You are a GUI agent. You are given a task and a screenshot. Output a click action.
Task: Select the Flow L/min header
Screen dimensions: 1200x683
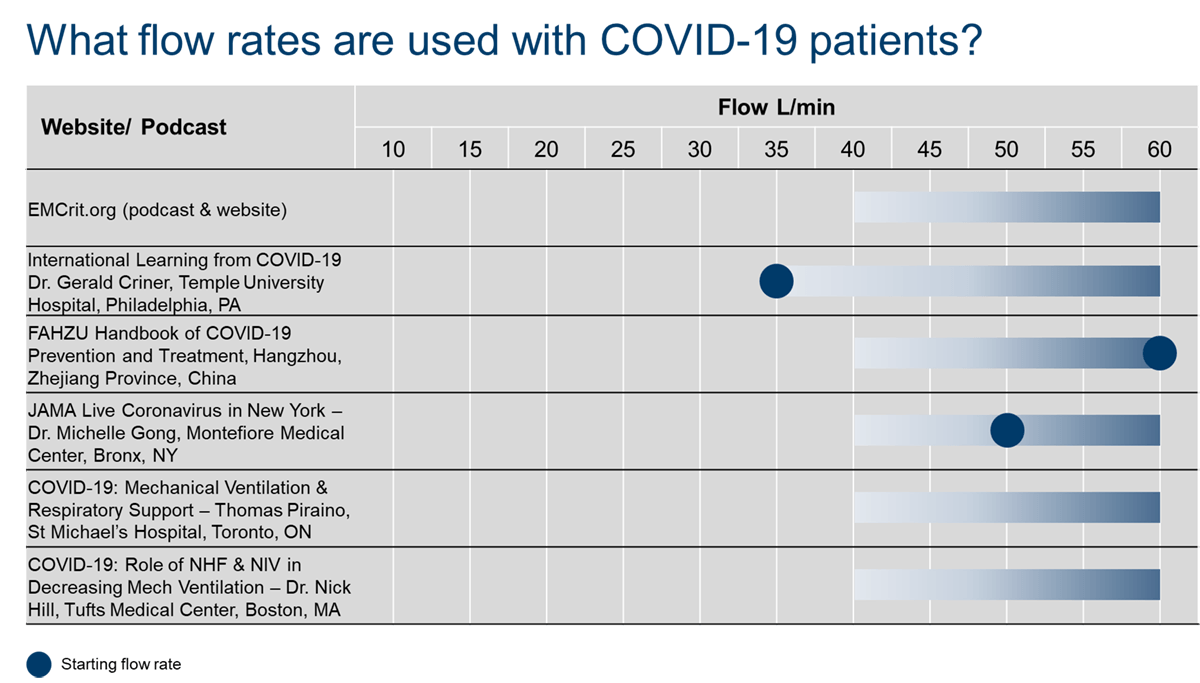776,107
